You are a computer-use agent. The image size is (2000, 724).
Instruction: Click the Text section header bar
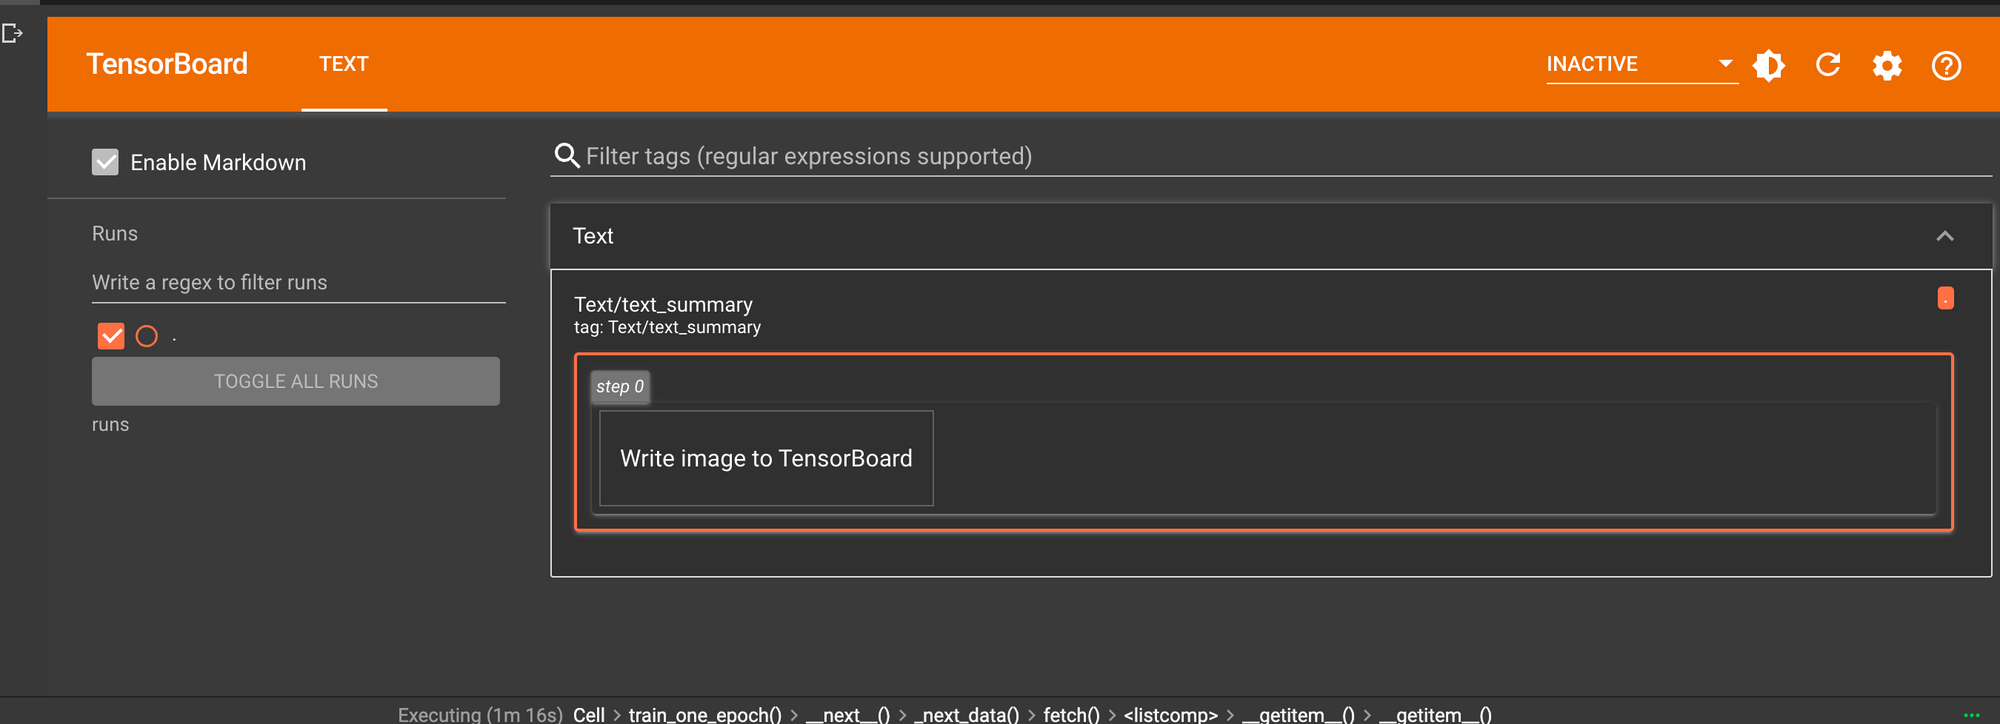click(x=1270, y=236)
